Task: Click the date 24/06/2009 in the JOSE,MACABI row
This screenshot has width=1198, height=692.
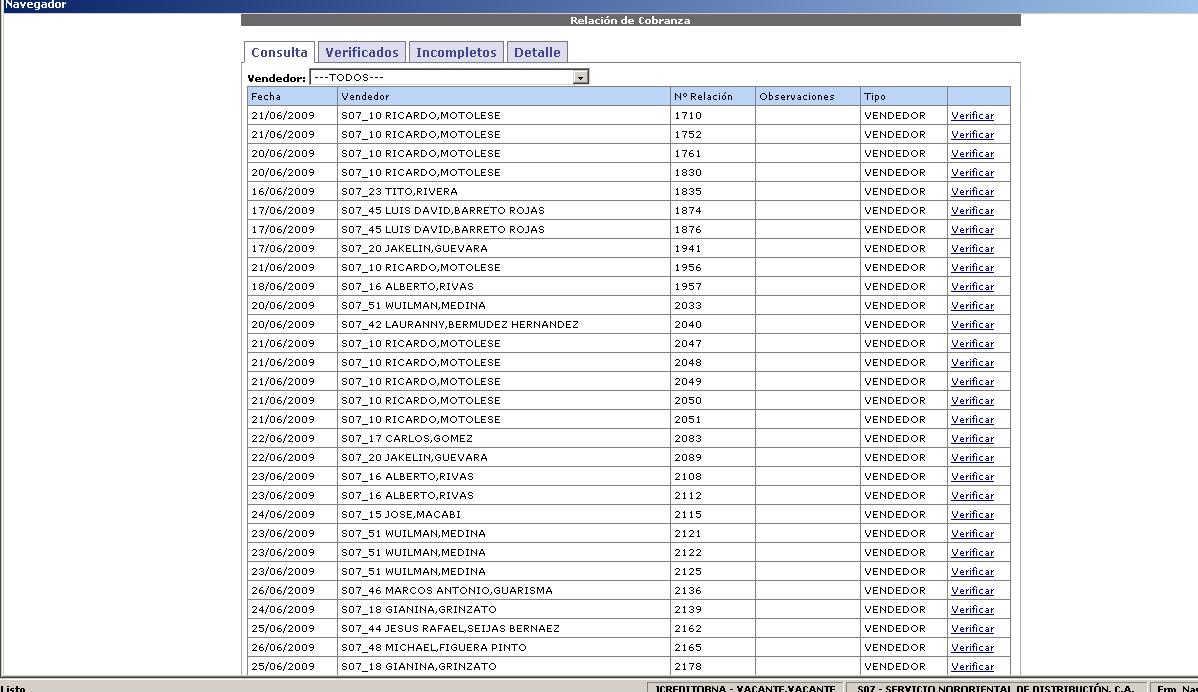Action: pos(283,515)
